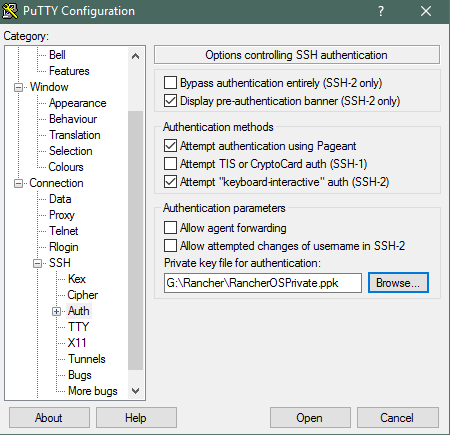Click the category list scrollbar thumb

tap(135, 240)
